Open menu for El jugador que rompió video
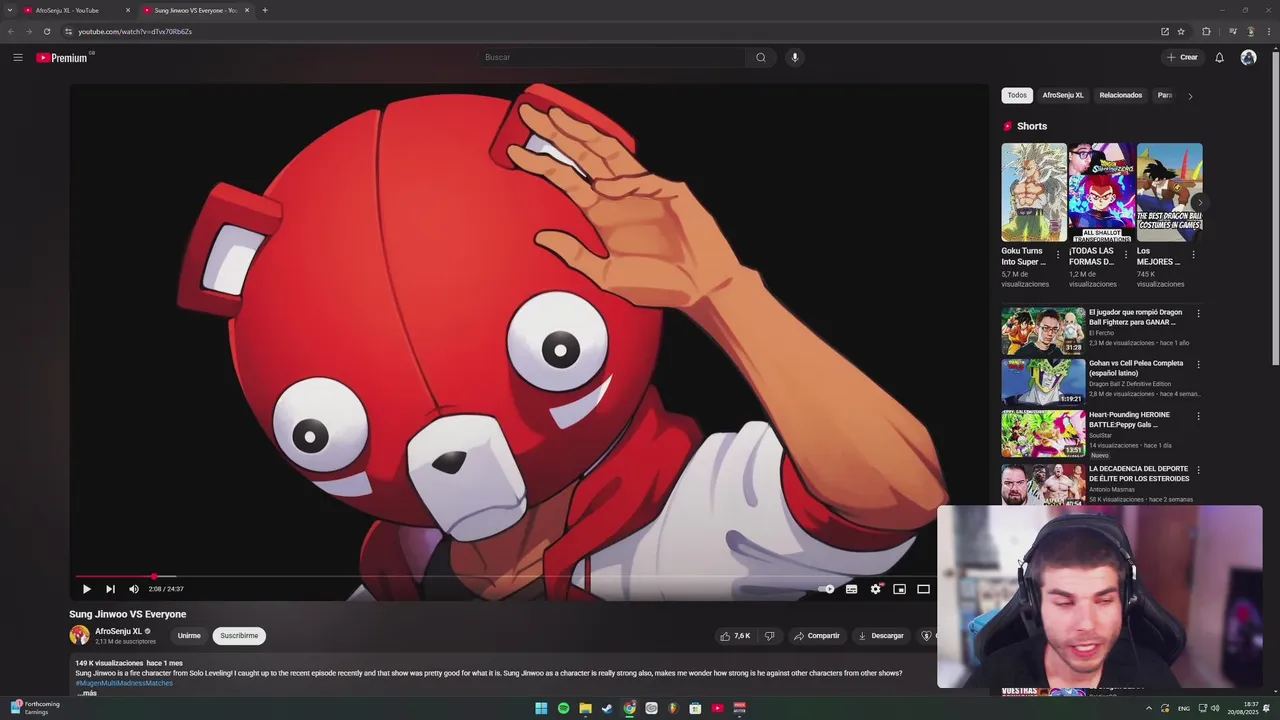Viewport: 1280px width, 720px height. pos(1198,313)
